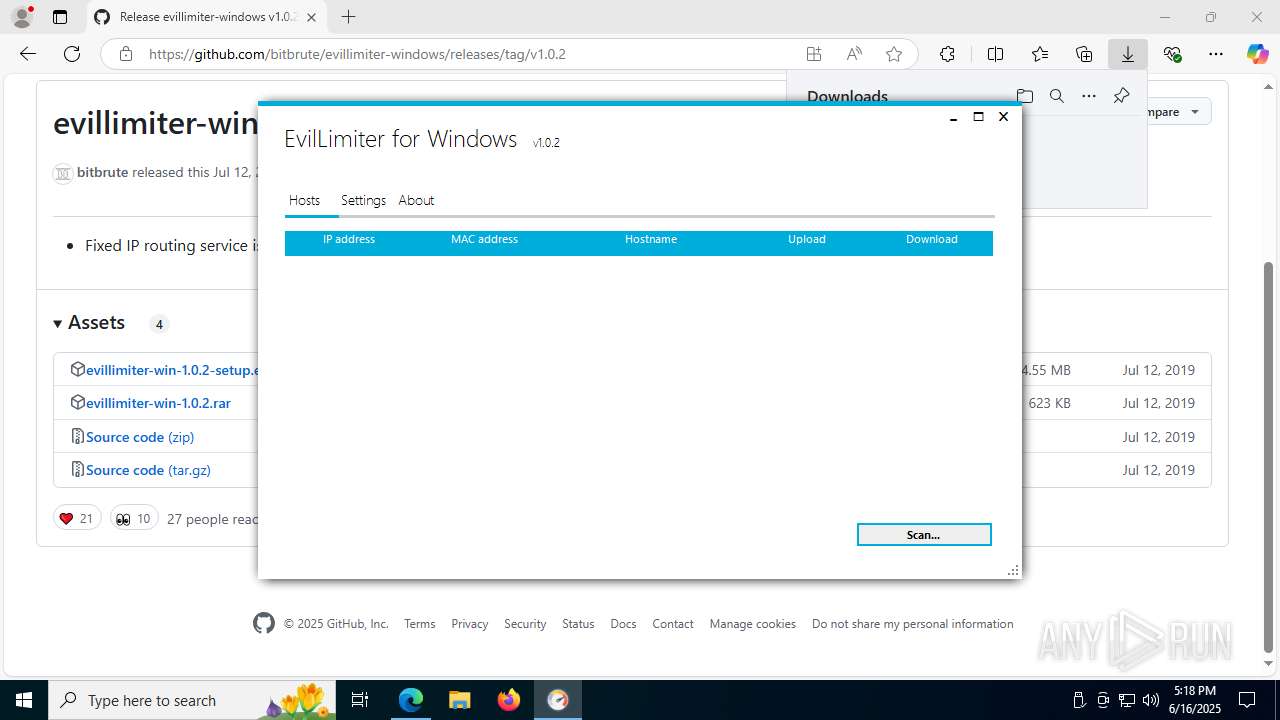
Task: Open the Favorites list icon
Action: 1040,54
